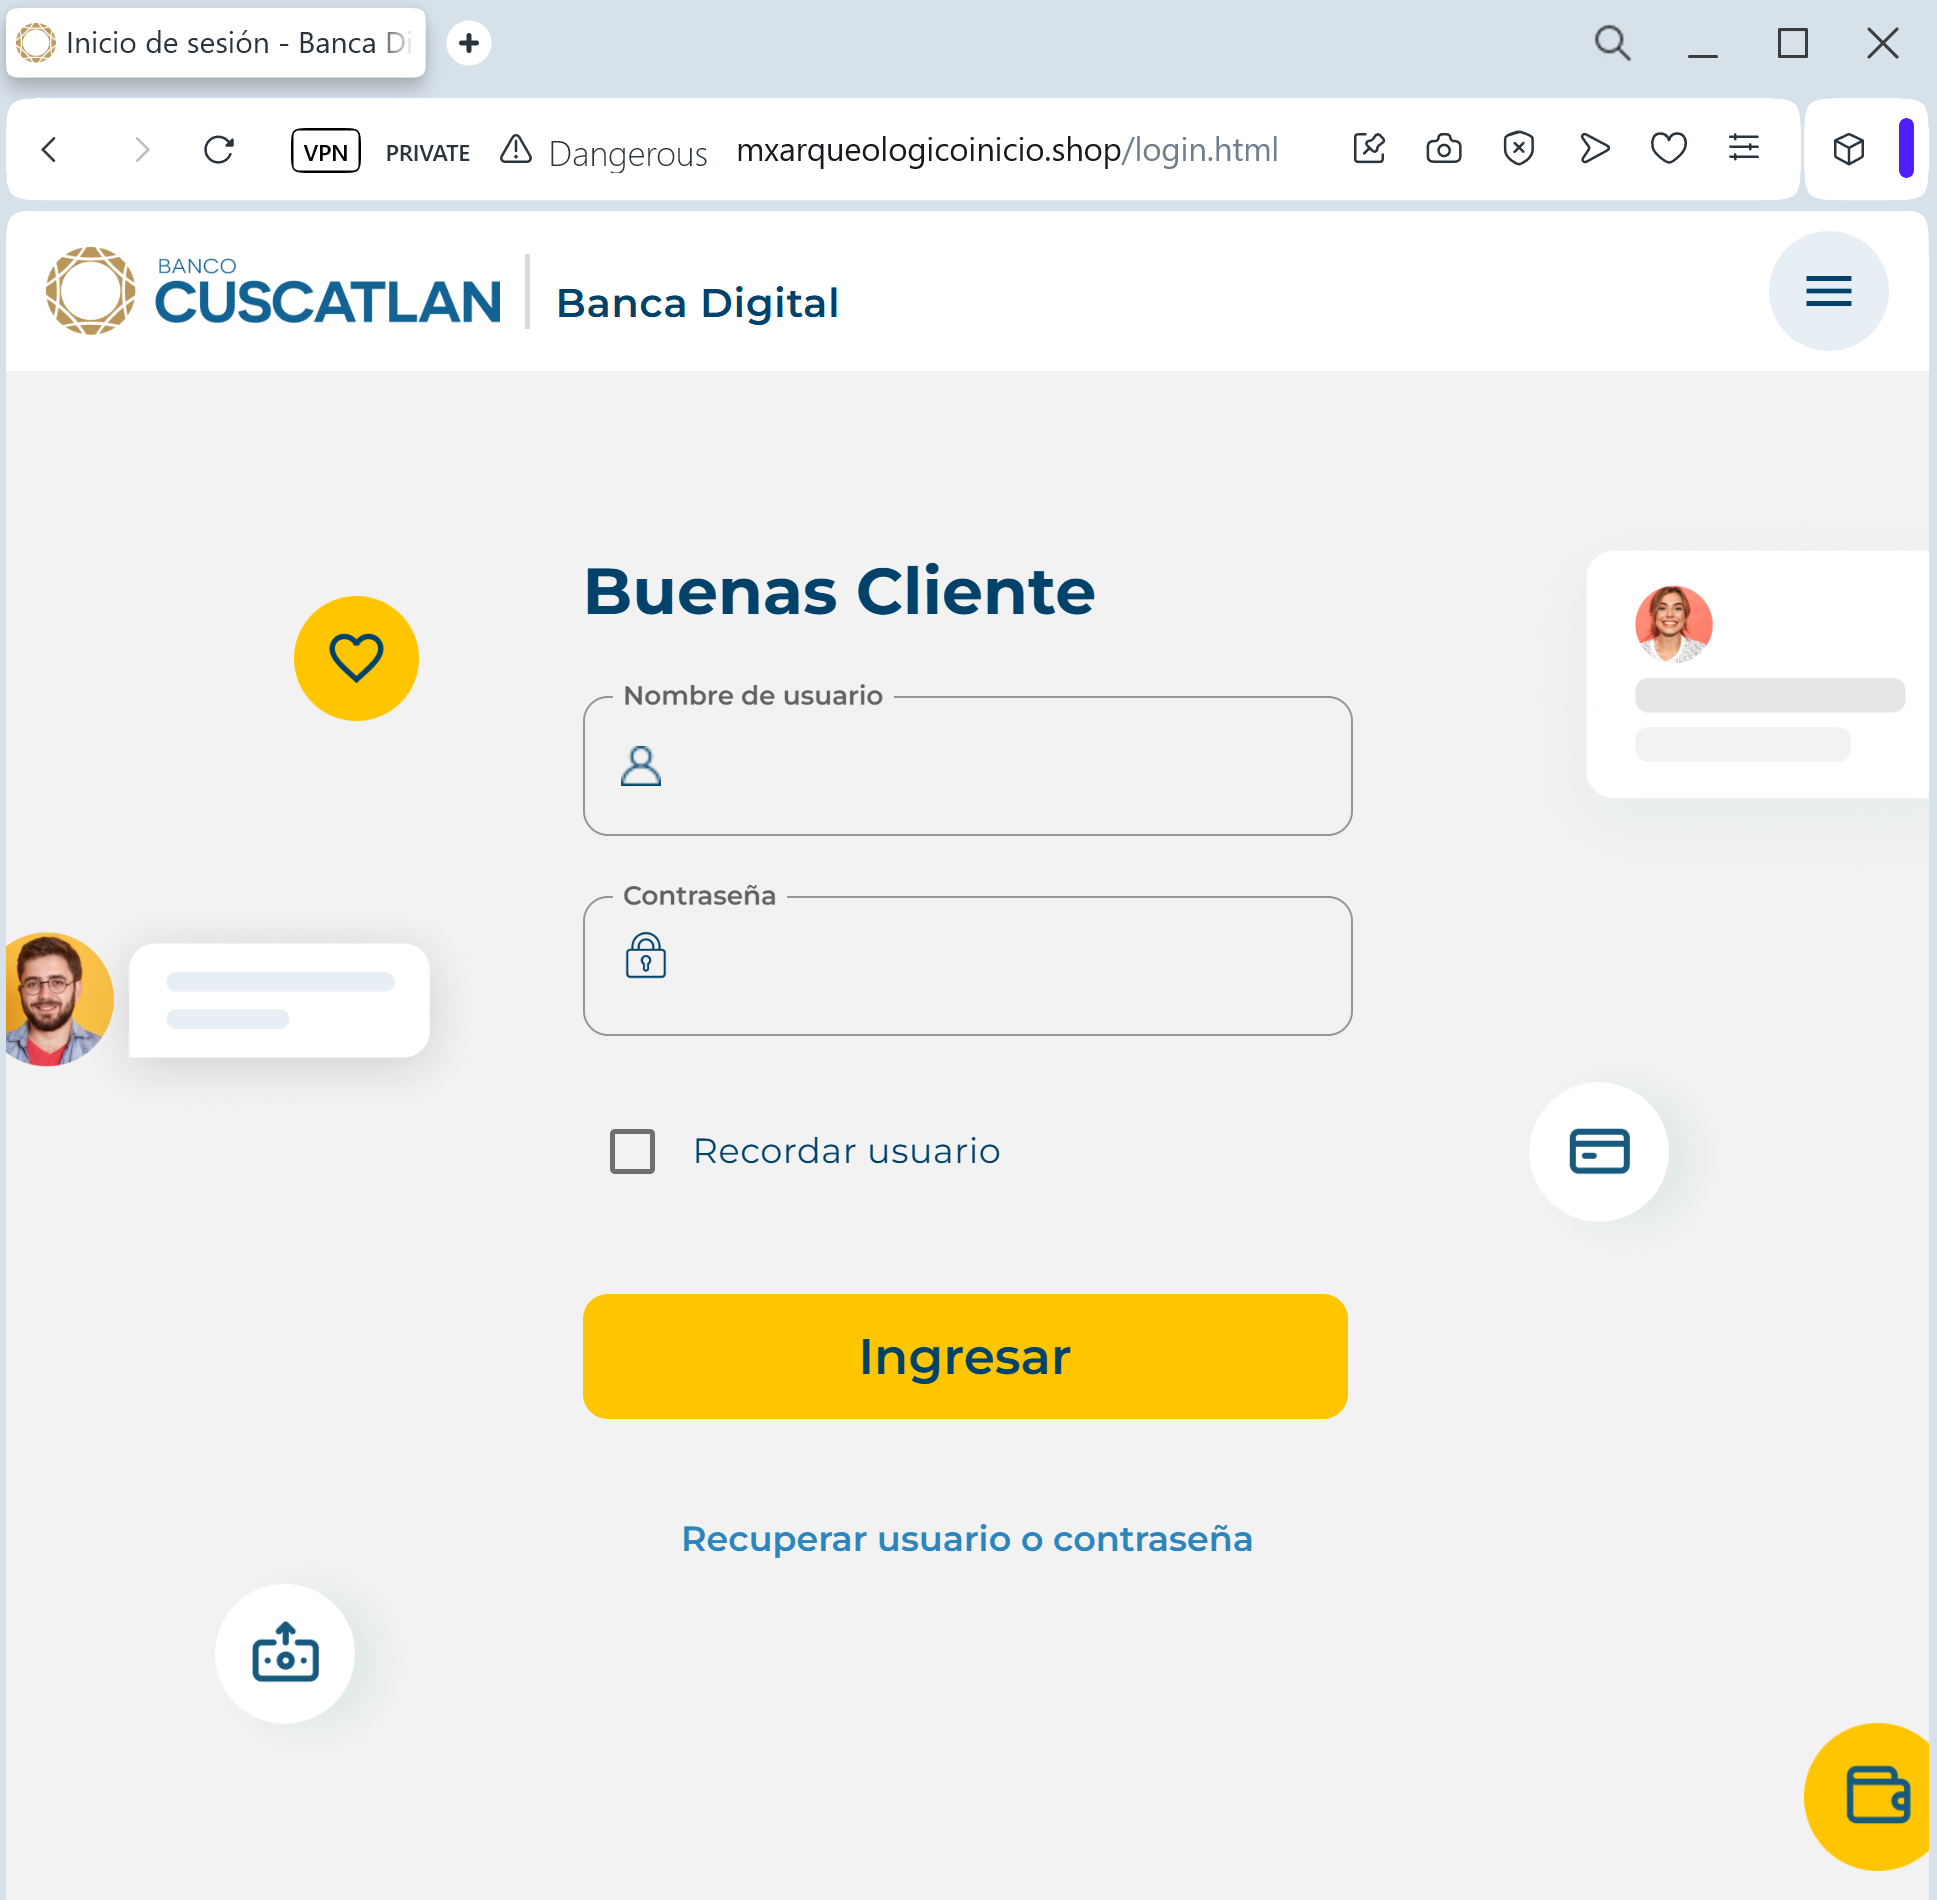Open Easy Setup sliders icon
The height and width of the screenshot is (1900, 1937).
1743,149
